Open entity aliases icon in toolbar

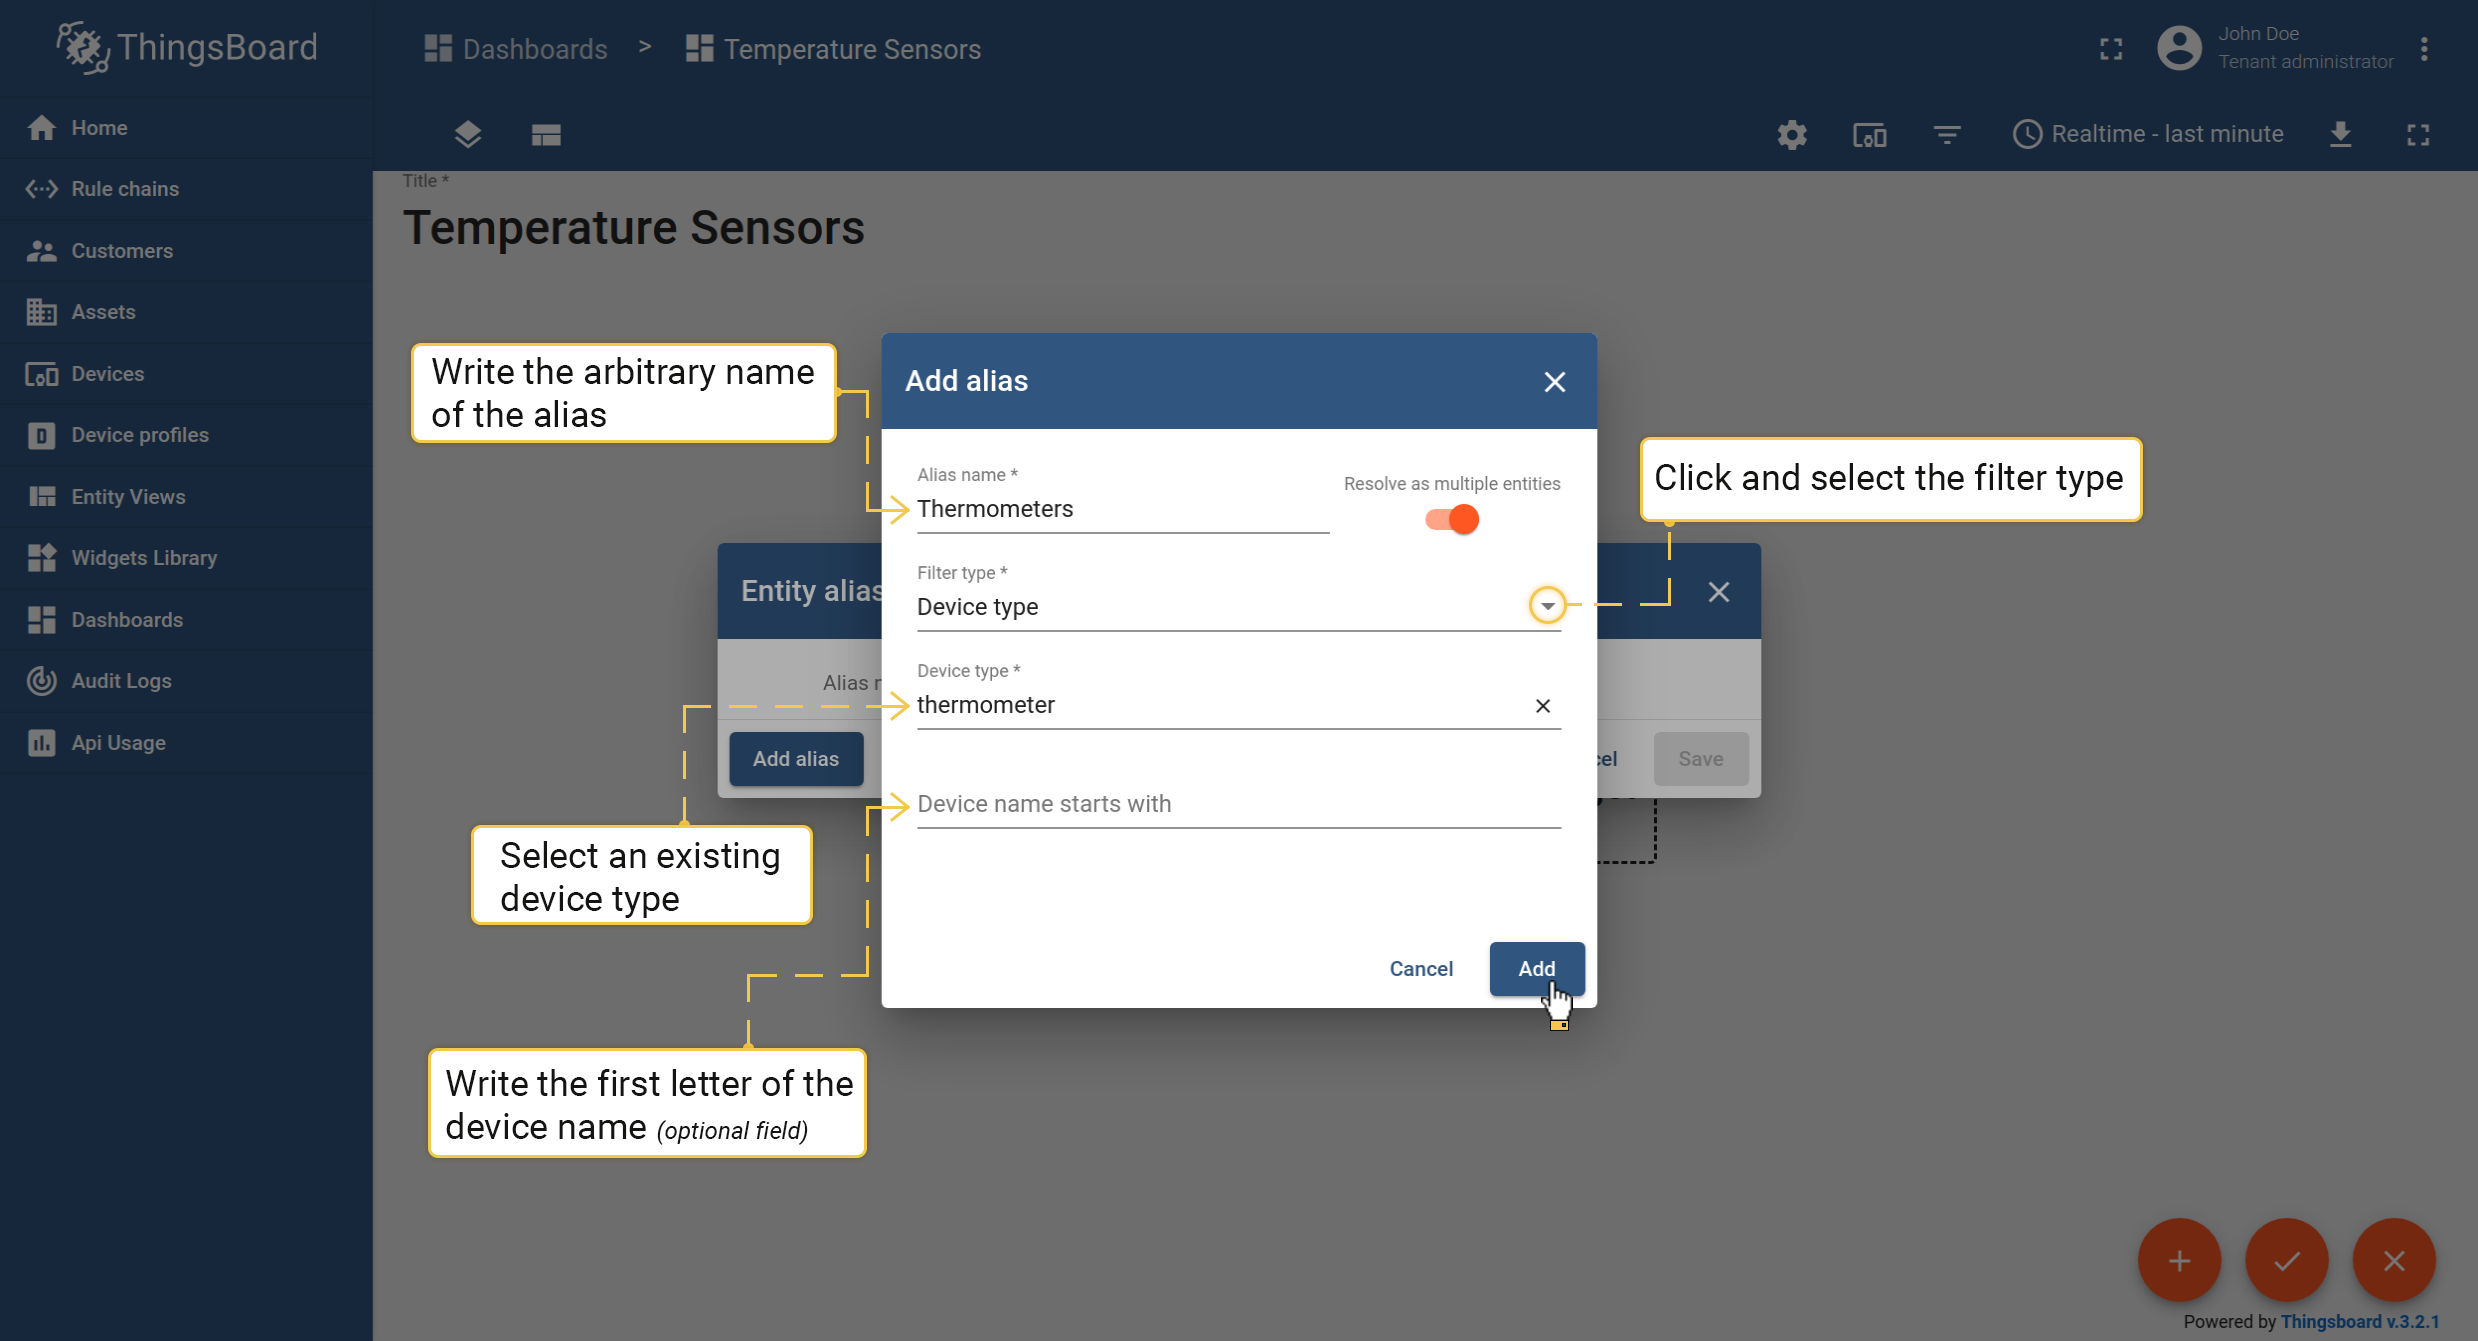coord(1869,135)
